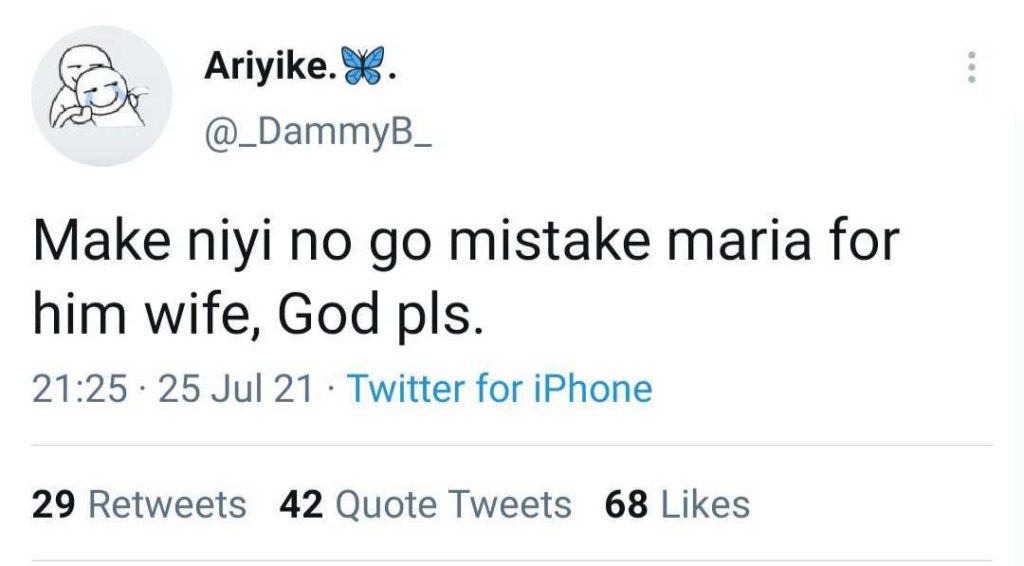Screen dimensions: 1024x566
Task: Open the @_DammyB_ handle
Action: pyautogui.click(x=318, y=133)
